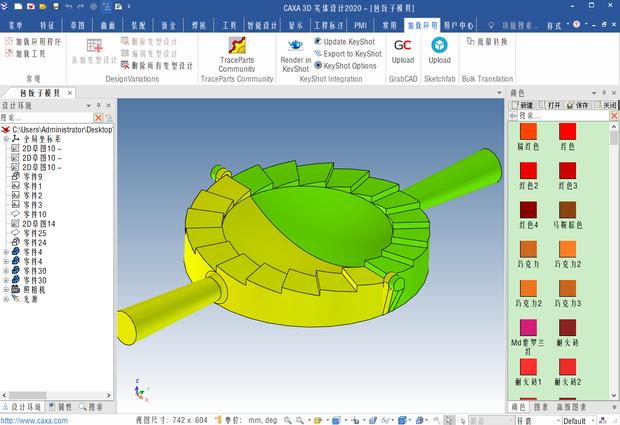Click the help question mark icon
Viewport: 620px width, 425px height.
click(577, 24)
